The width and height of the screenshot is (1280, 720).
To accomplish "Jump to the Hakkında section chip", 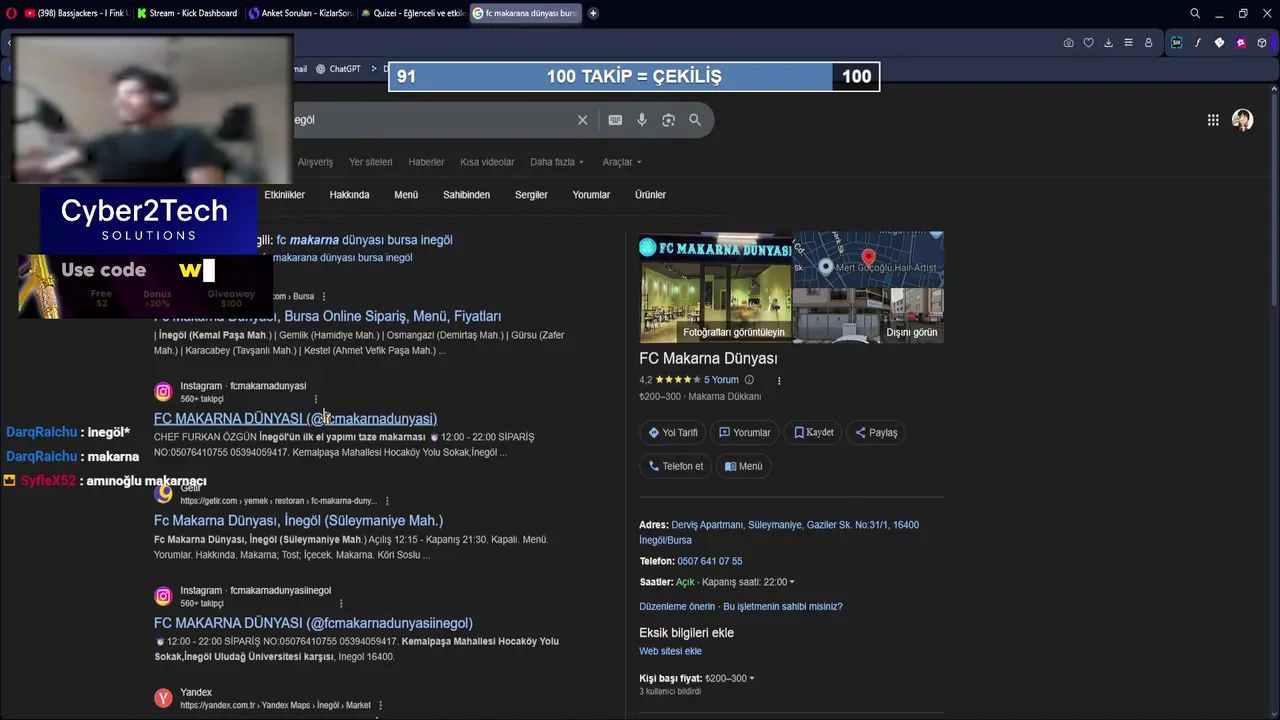I will click(x=349, y=195).
